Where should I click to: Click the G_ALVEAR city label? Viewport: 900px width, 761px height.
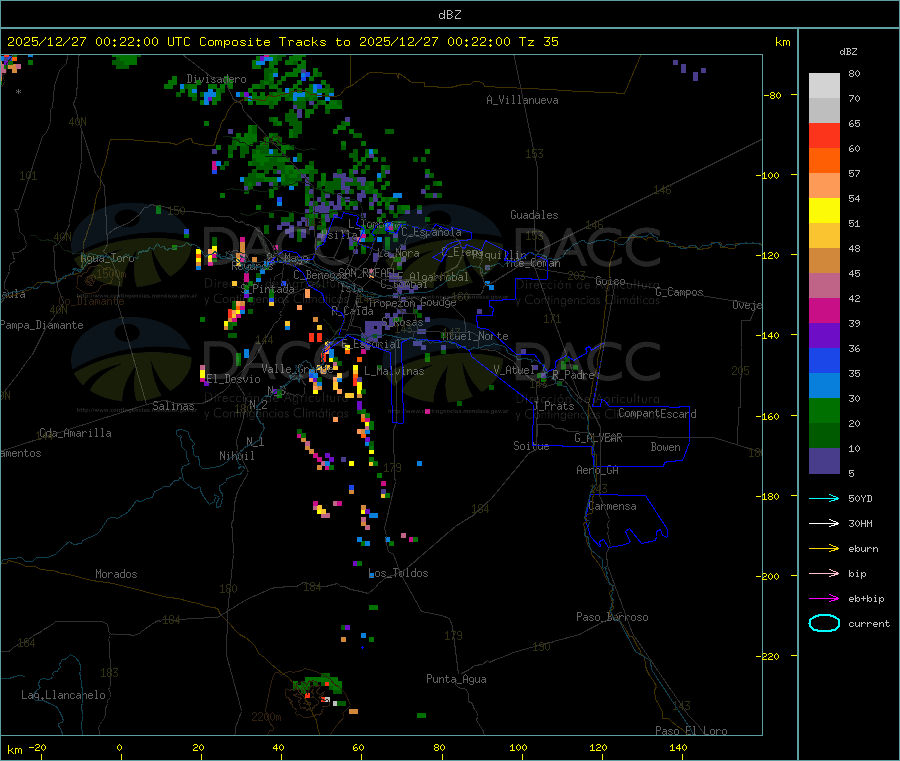pos(598,438)
